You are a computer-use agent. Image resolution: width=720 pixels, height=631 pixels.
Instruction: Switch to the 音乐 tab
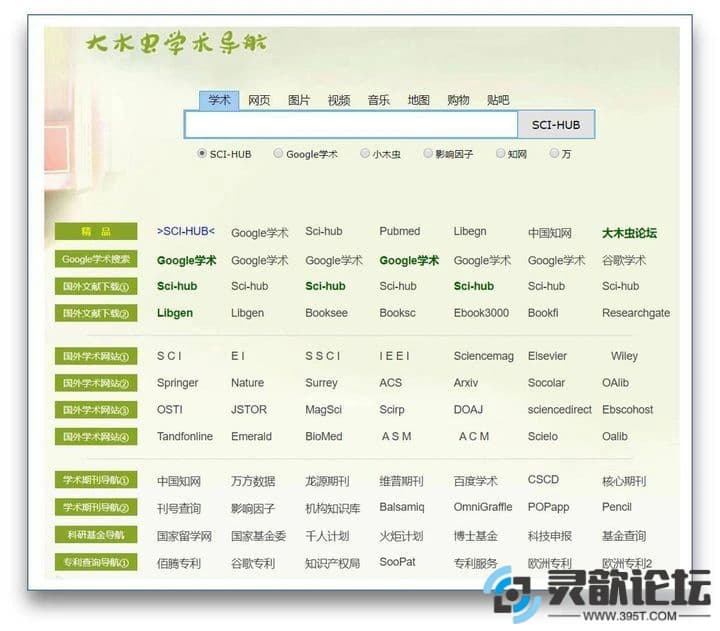[x=378, y=100]
